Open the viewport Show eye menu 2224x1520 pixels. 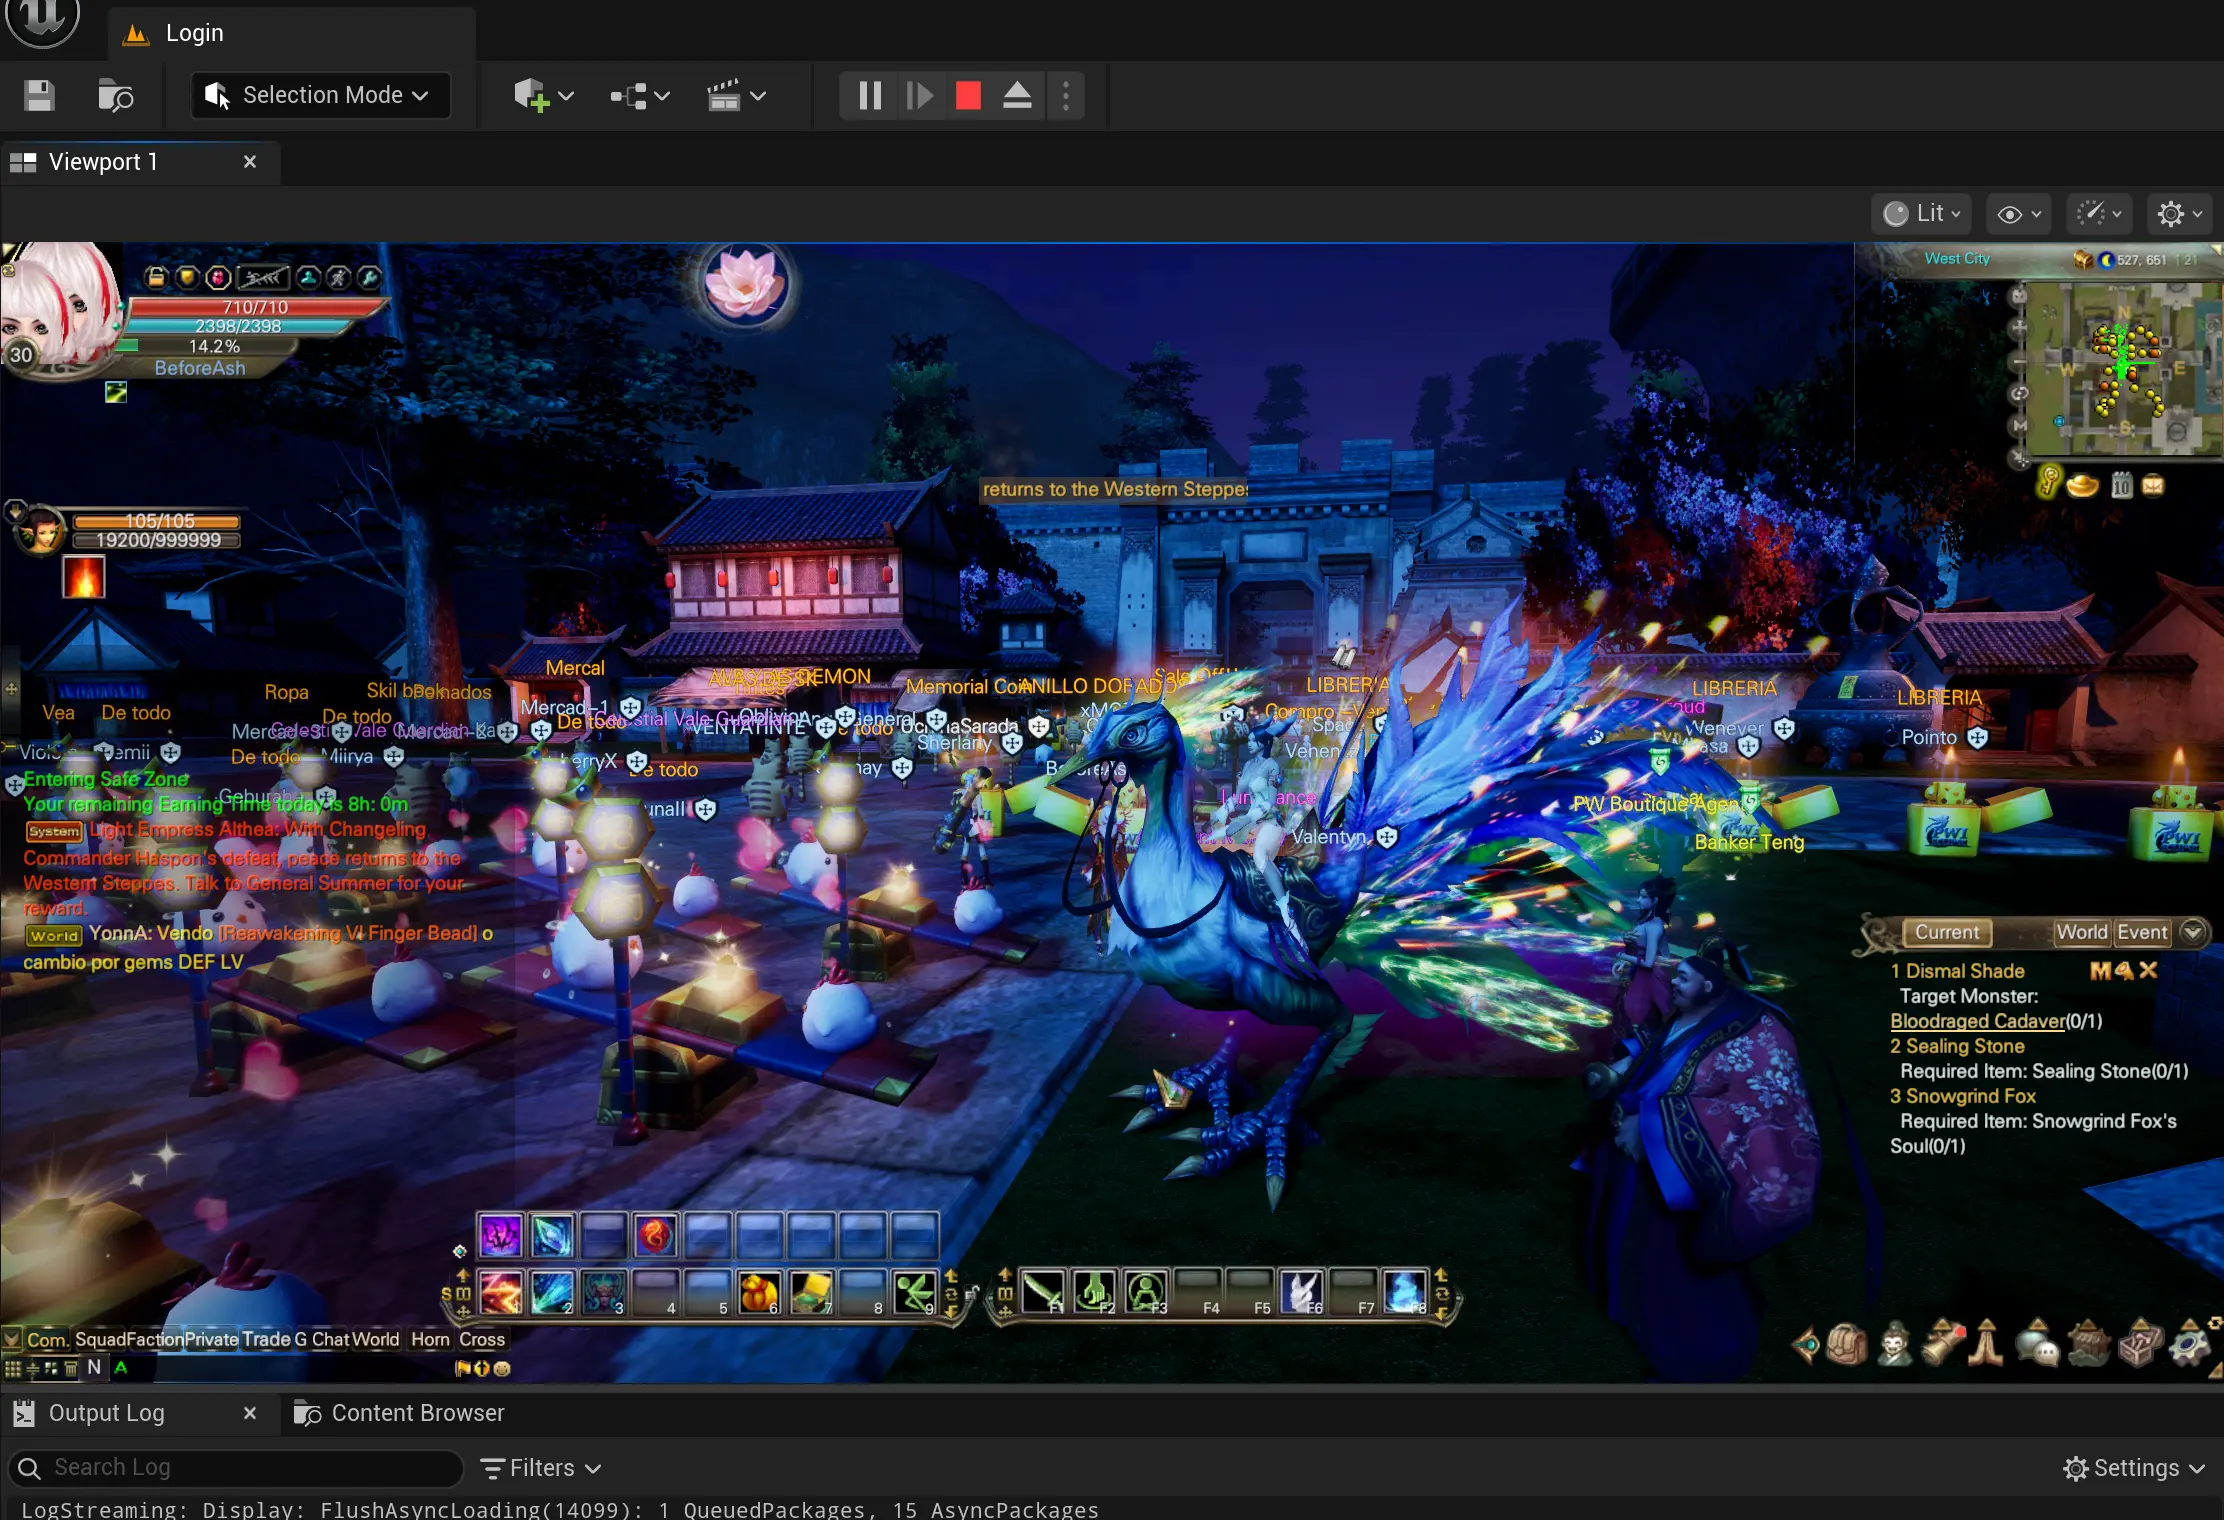(2018, 214)
